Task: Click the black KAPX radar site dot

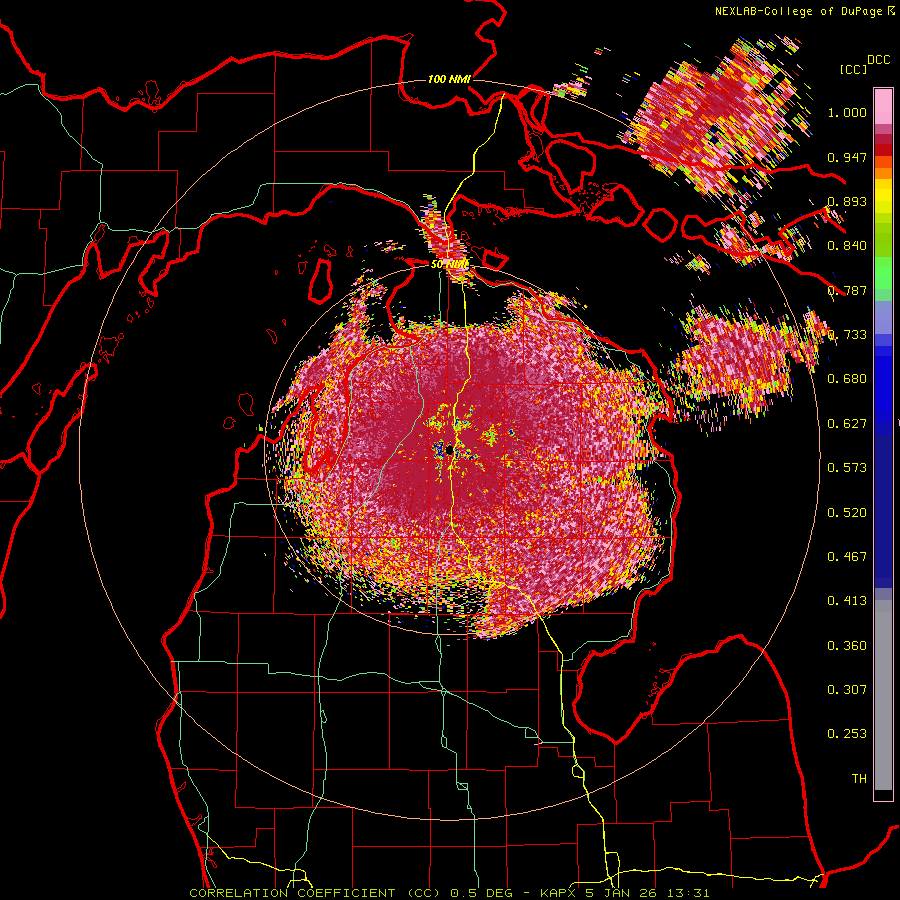Action: pos(450,451)
